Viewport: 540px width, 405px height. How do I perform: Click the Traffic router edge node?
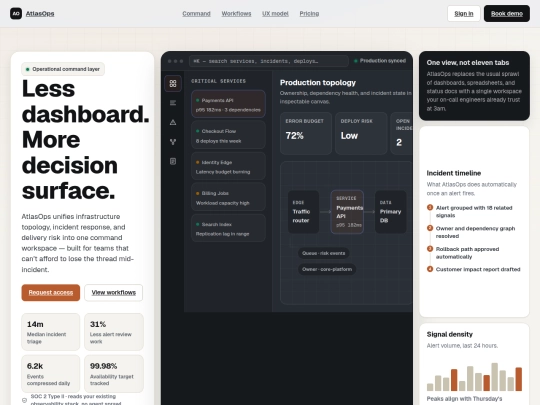tap(303, 212)
